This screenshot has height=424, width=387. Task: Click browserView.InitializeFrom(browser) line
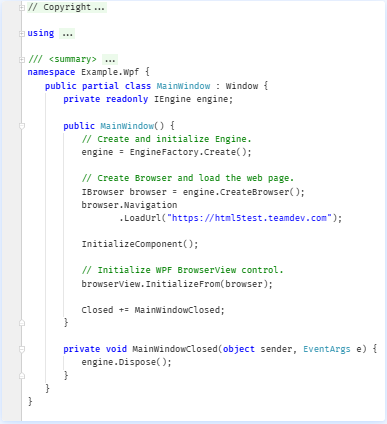(x=177, y=284)
